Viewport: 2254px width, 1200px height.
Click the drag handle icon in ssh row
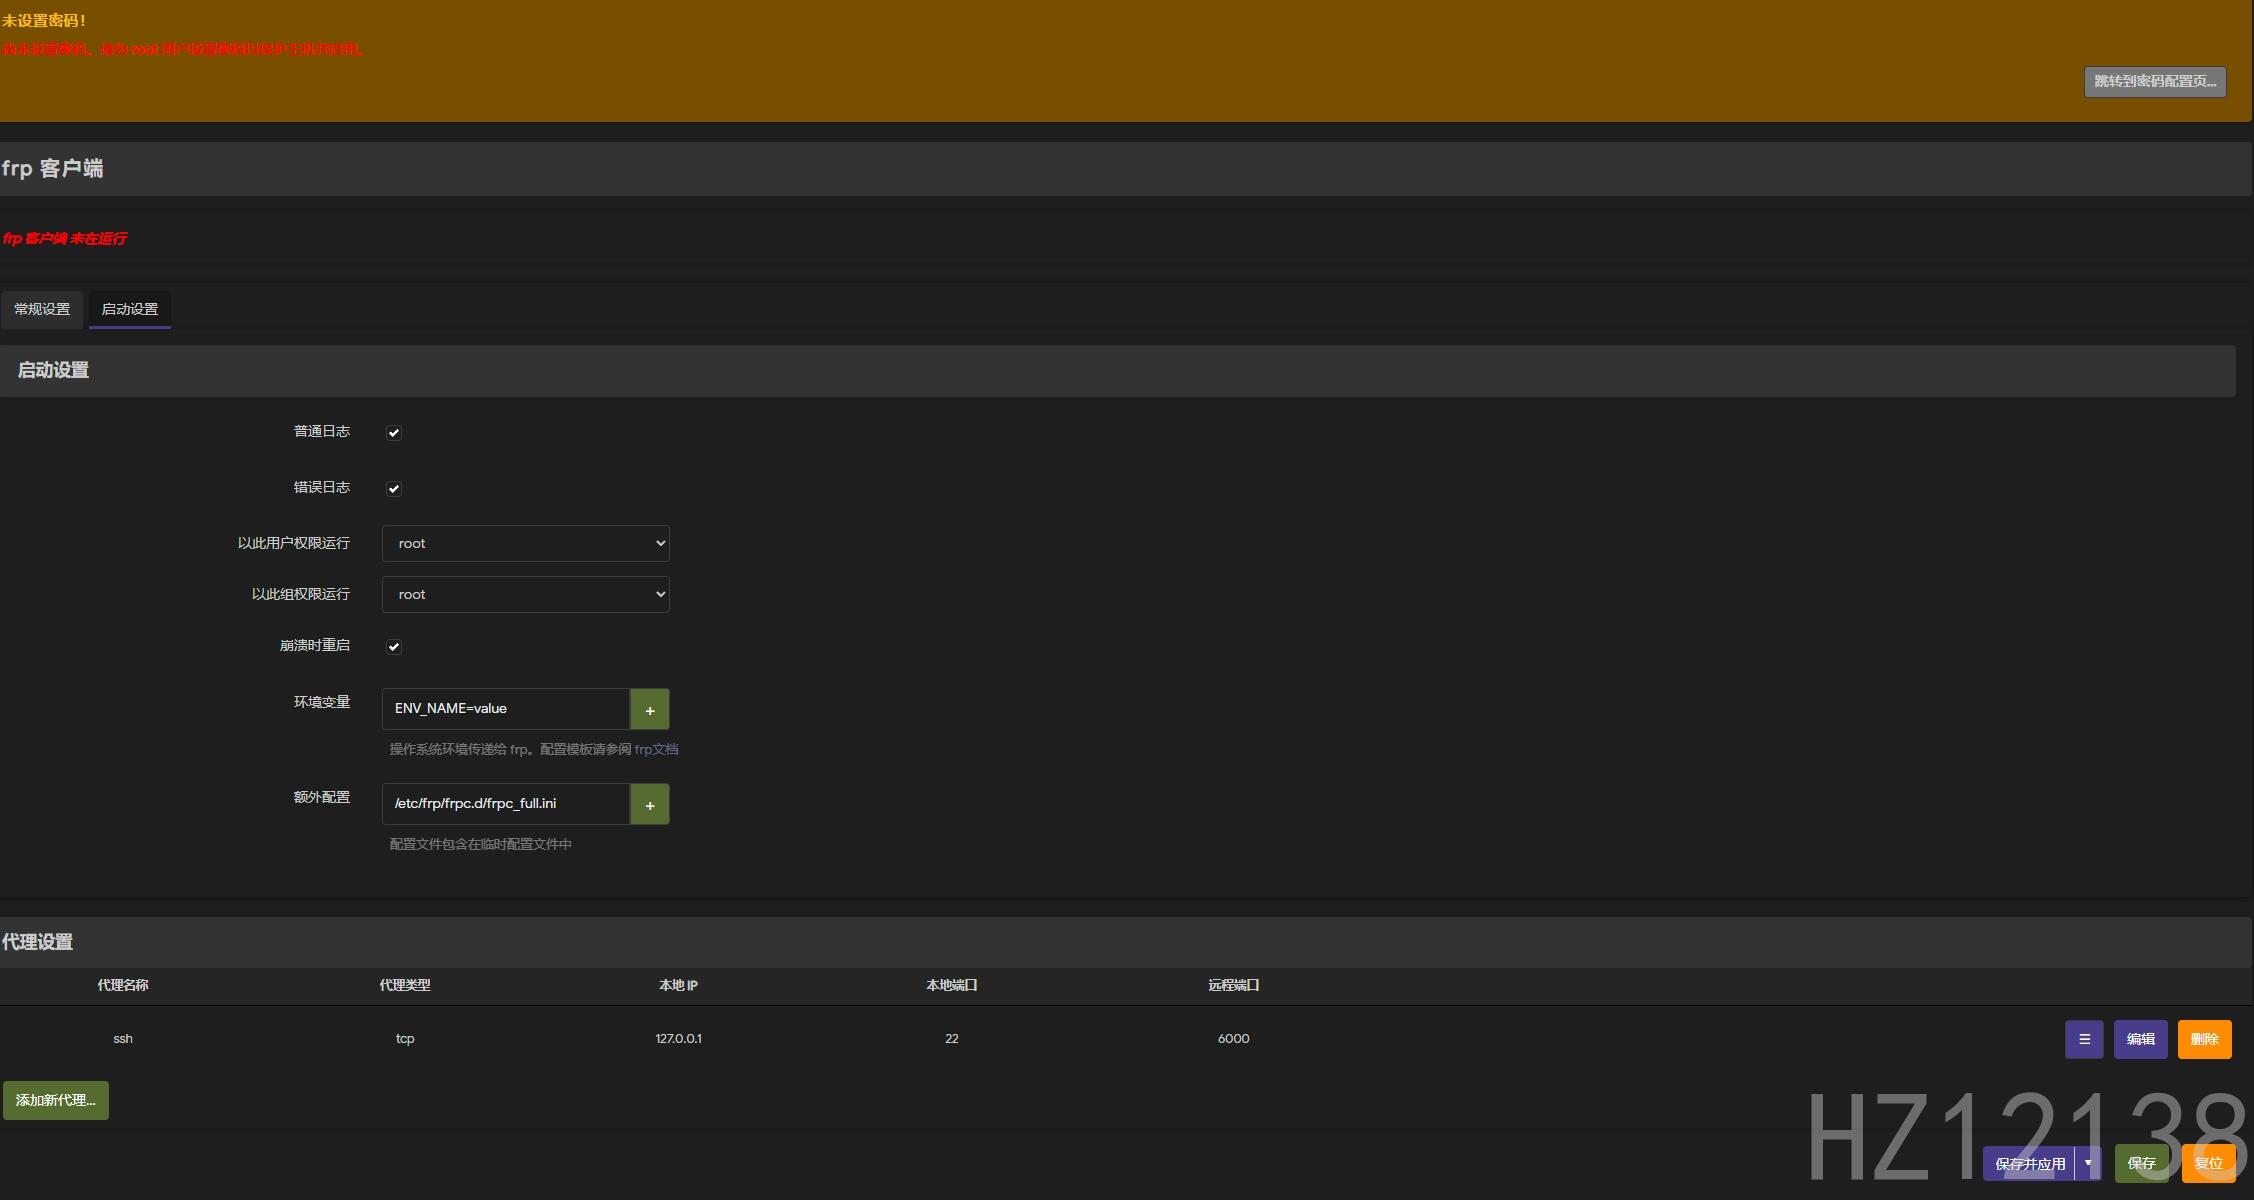[2084, 1039]
